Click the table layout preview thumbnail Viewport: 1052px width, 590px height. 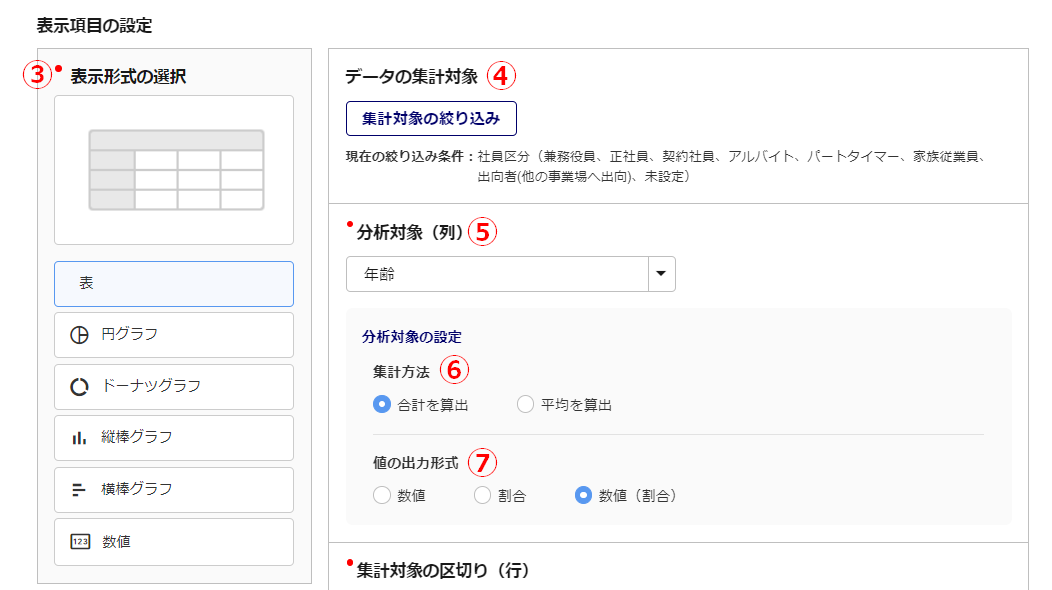[174, 170]
